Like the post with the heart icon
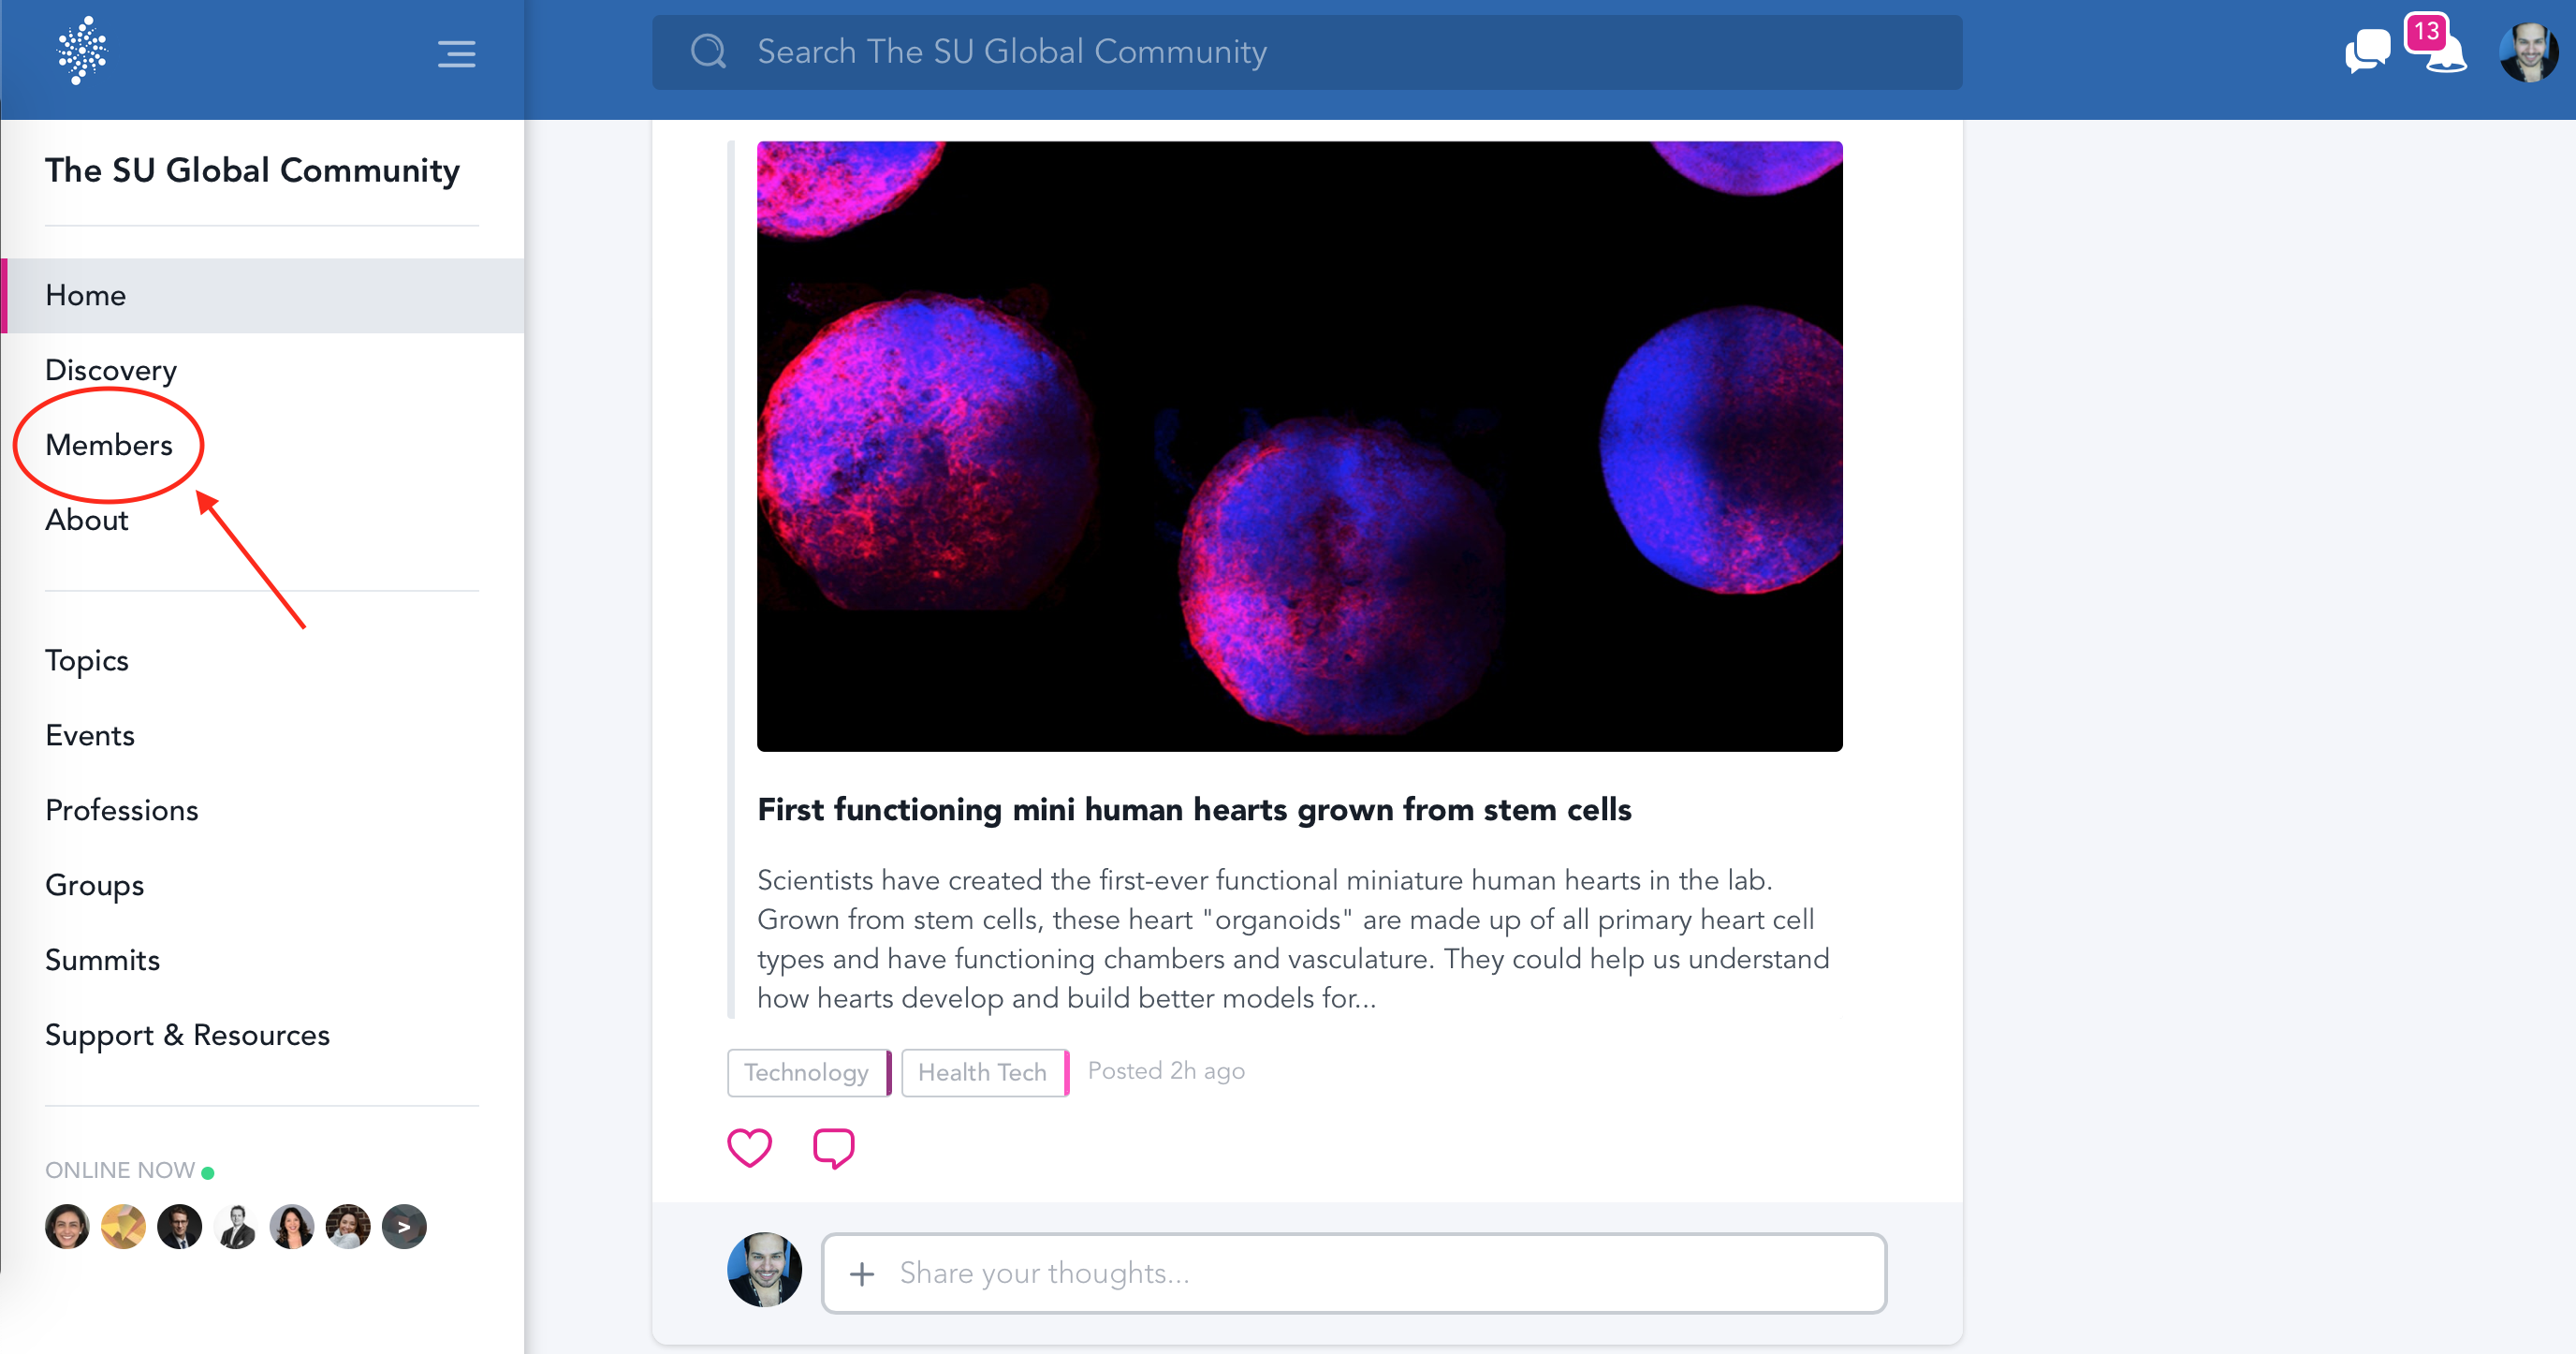 point(749,1147)
